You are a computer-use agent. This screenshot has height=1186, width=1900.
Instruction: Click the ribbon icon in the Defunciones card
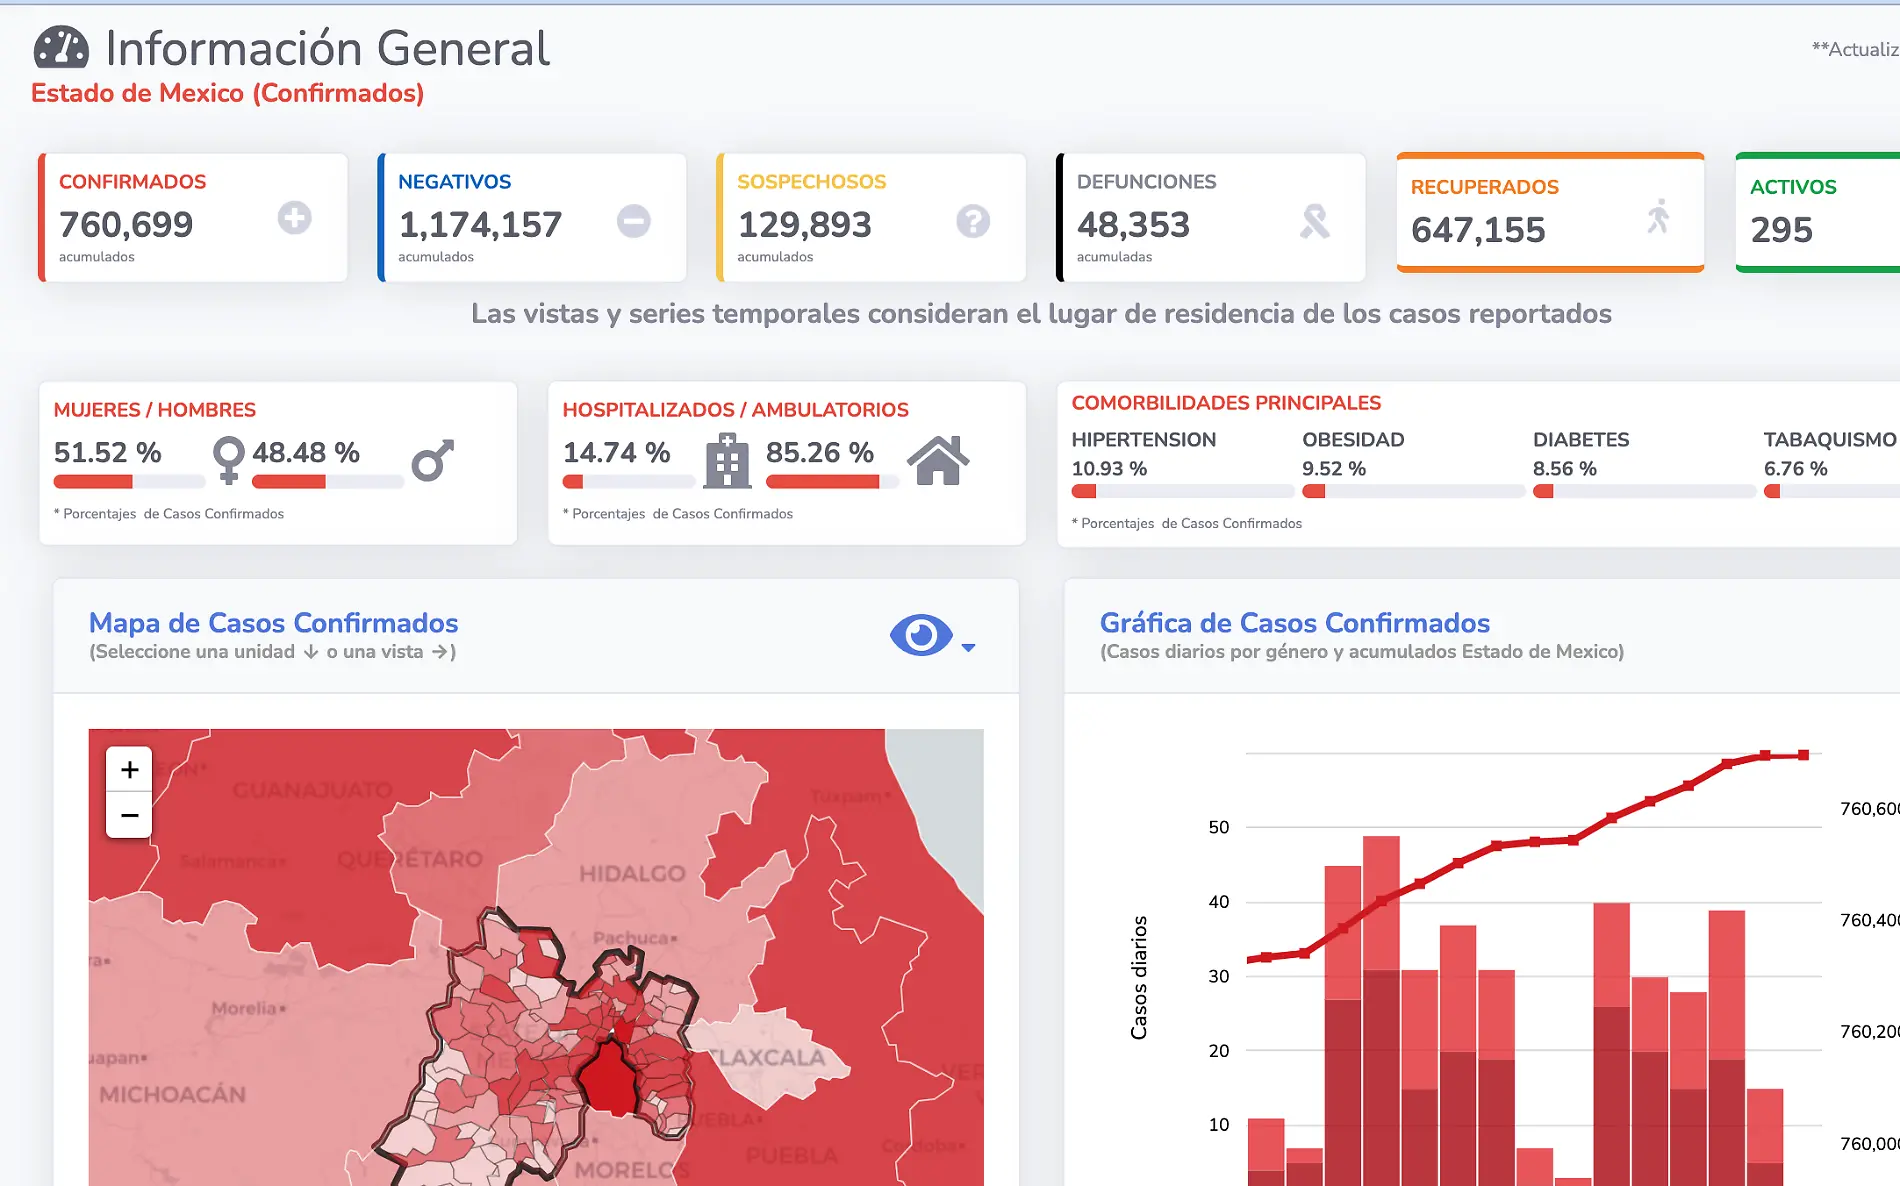coord(1314,221)
